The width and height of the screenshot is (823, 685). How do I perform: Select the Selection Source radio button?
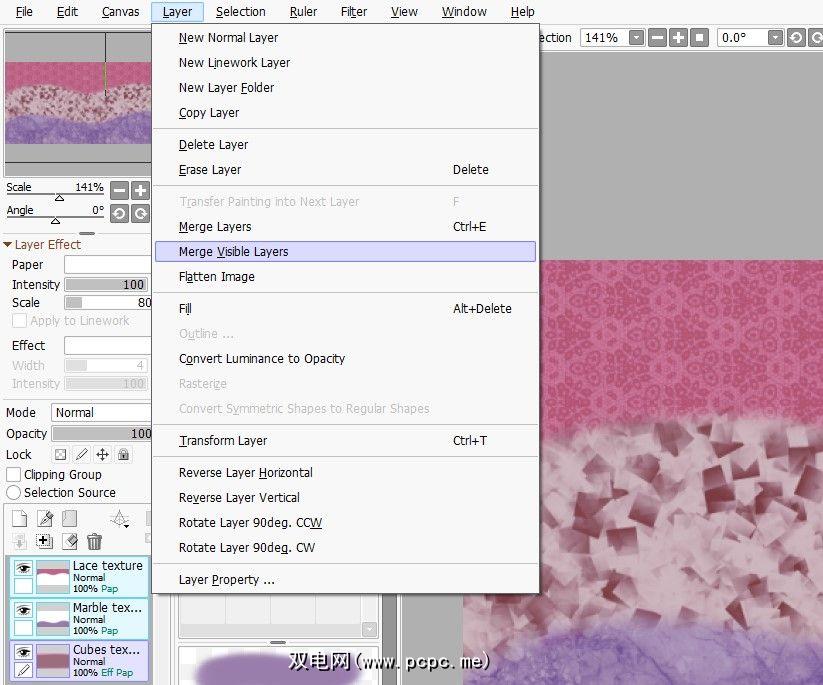pos(14,493)
